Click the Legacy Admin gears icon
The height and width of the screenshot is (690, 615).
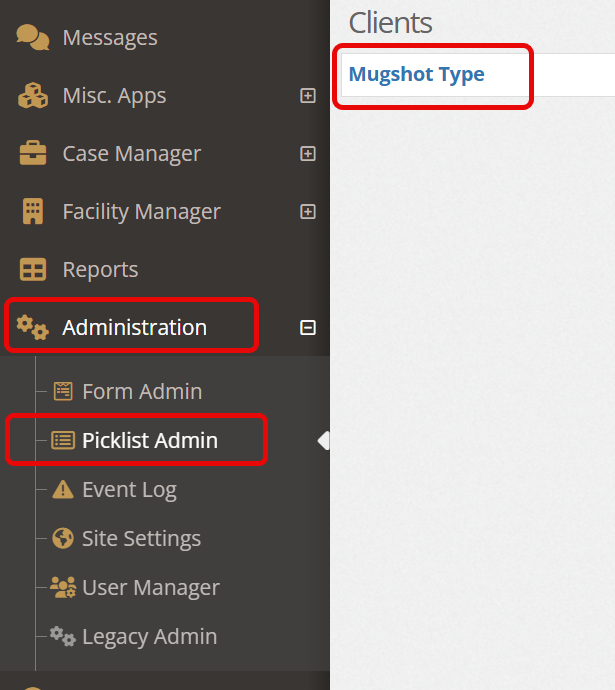coord(62,637)
